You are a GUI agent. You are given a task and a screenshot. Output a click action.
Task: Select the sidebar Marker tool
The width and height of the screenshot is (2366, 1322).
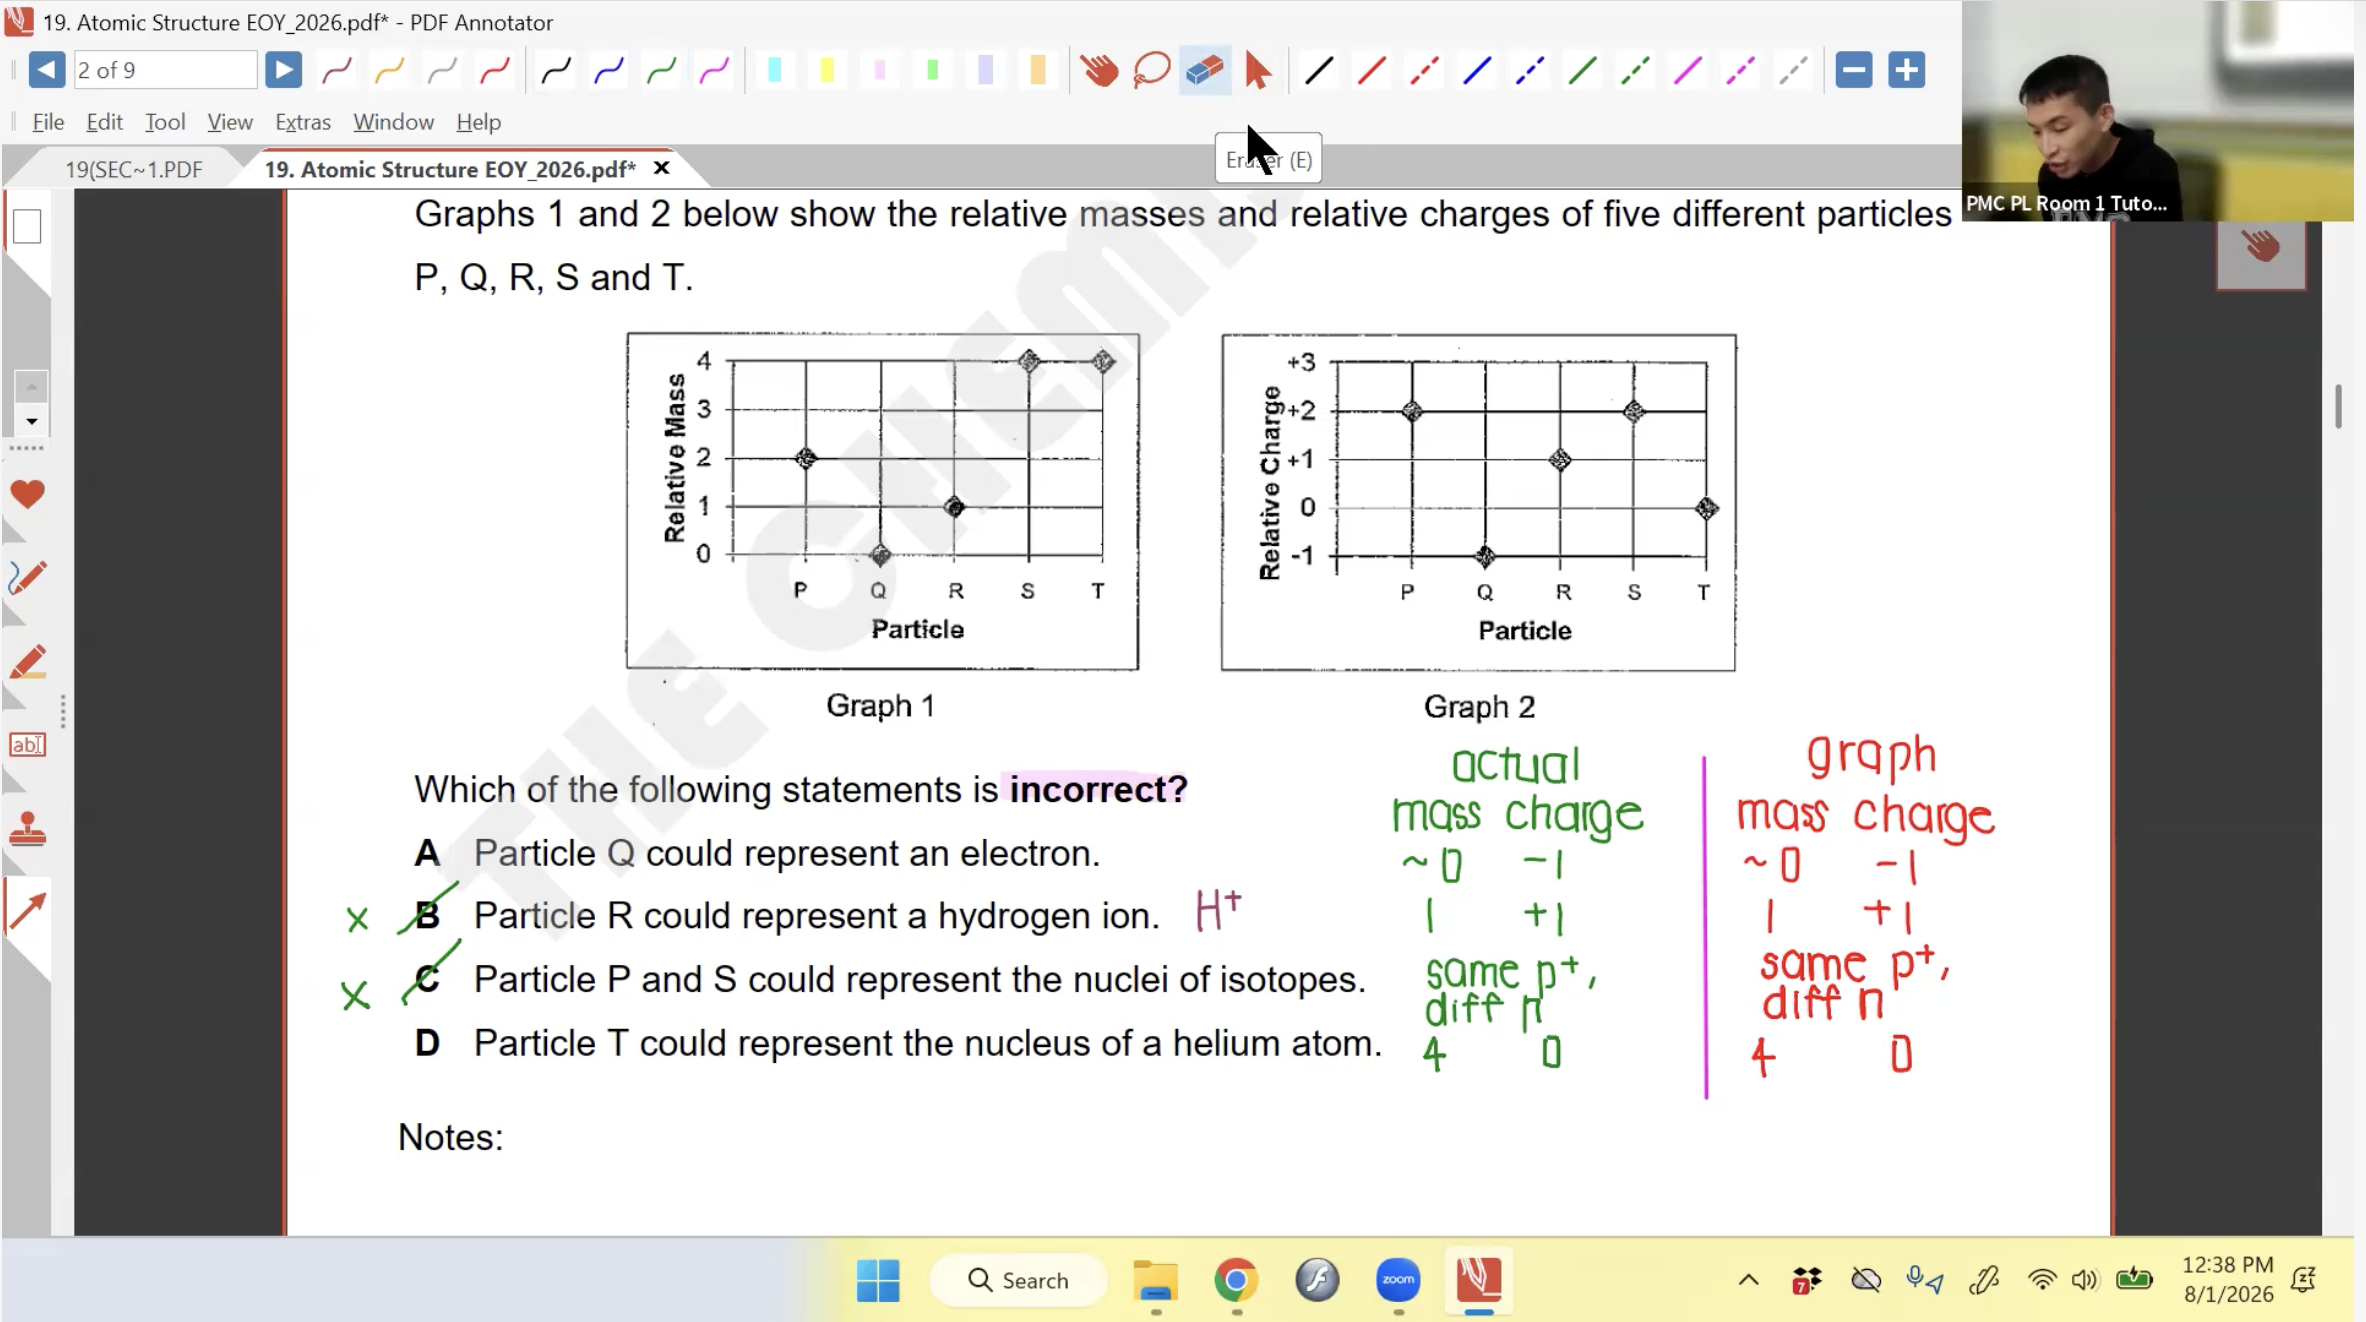click(27, 662)
